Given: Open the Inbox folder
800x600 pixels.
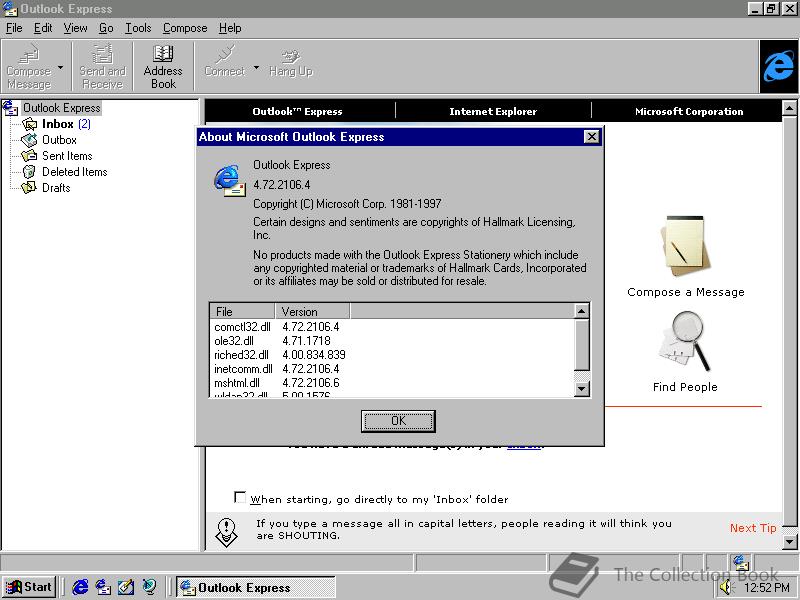Looking at the screenshot, I should [58, 124].
